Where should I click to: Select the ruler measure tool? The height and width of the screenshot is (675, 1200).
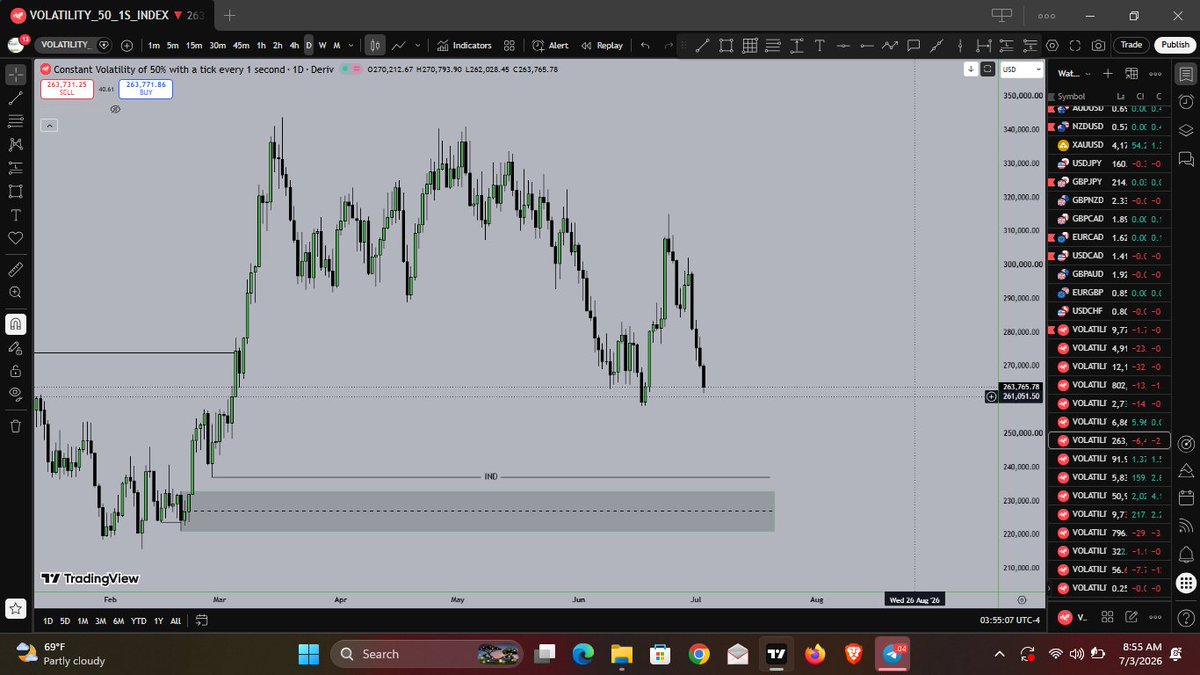(15, 269)
